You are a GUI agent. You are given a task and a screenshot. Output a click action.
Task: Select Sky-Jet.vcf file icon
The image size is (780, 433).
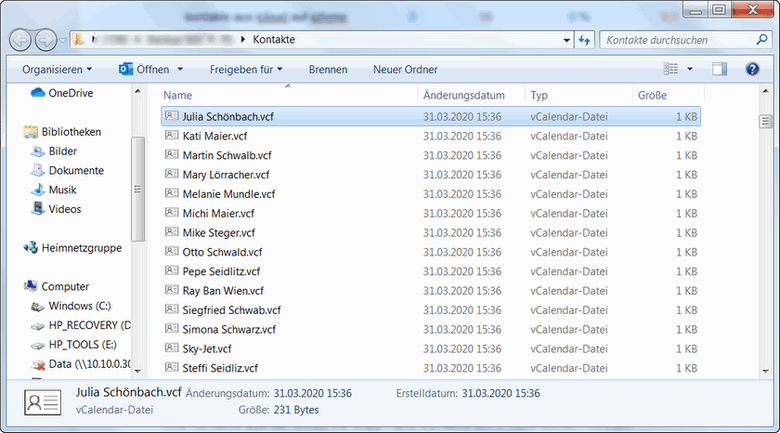(172, 348)
